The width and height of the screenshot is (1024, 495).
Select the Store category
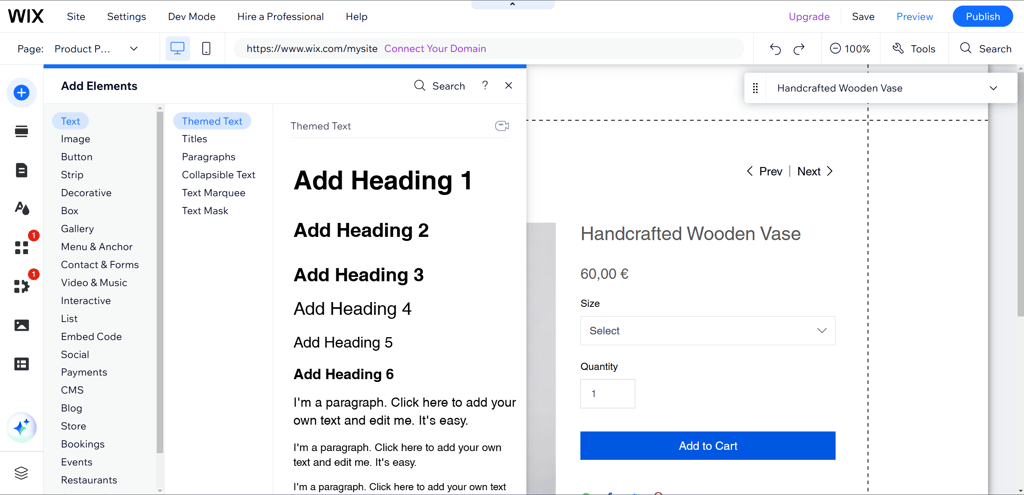click(73, 426)
